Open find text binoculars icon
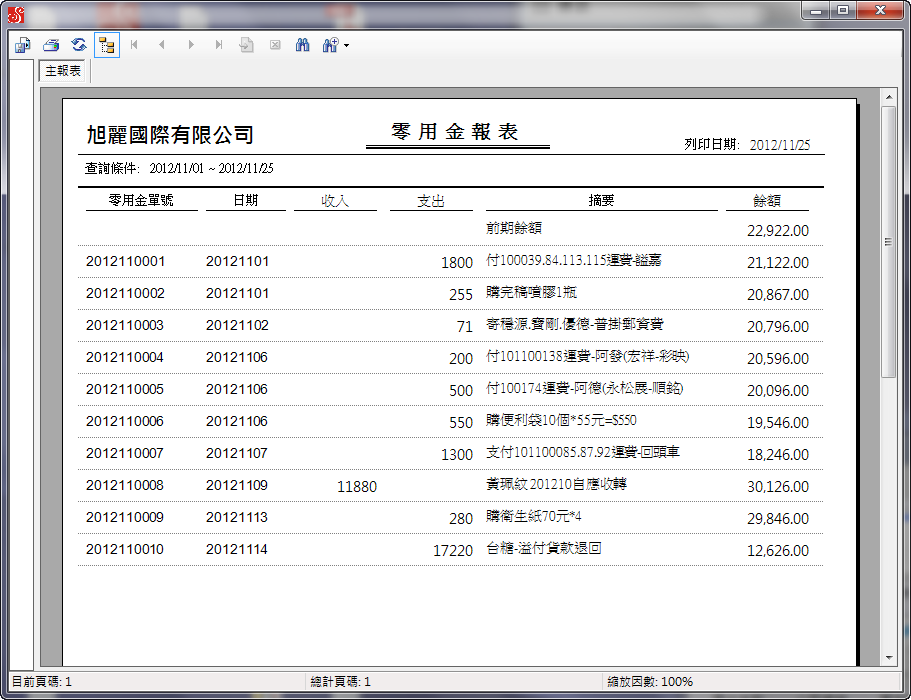This screenshot has width=911, height=700. point(303,45)
